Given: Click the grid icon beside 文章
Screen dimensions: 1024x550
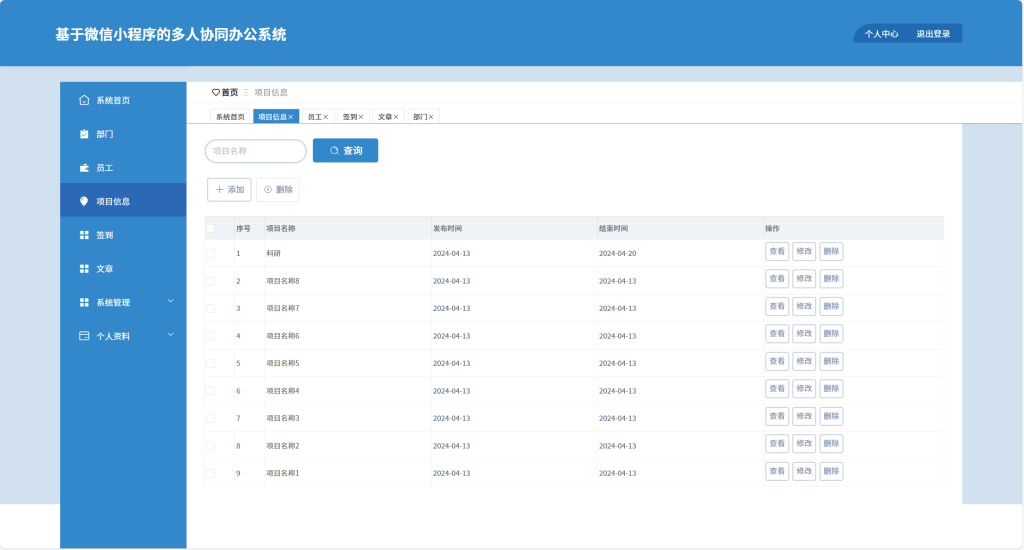Looking at the screenshot, I should coord(84,268).
